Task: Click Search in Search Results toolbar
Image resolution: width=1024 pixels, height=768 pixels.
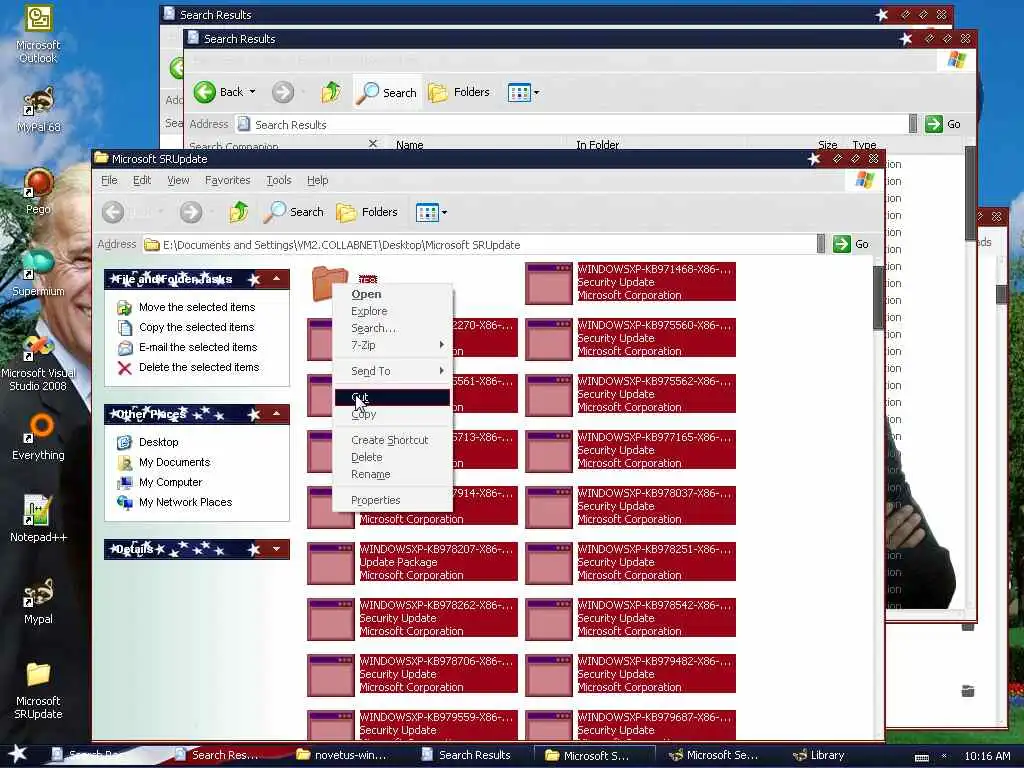Action: [x=387, y=92]
